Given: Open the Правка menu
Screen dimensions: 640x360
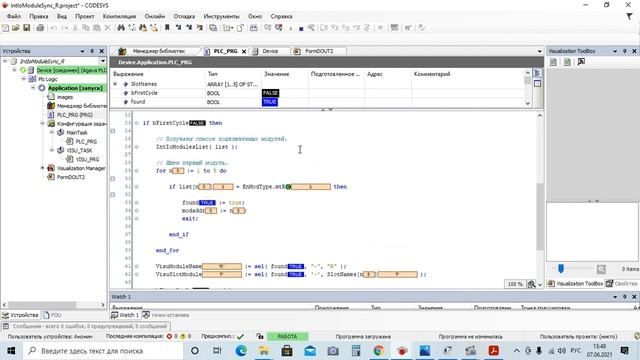Looking at the screenshot, I should pyautogui.click(x=39, y=16).
